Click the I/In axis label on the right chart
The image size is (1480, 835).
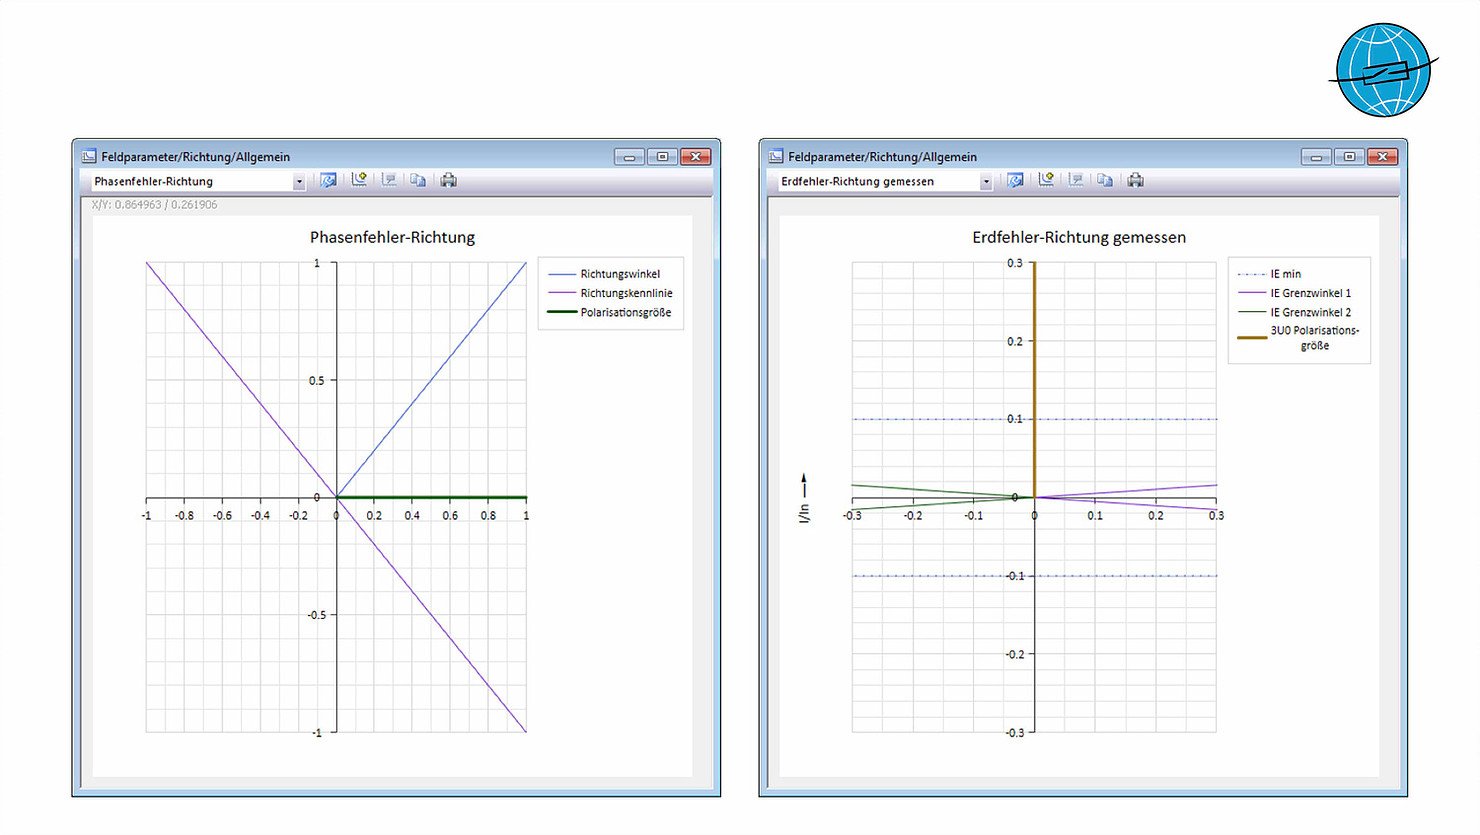coord(803,498)
